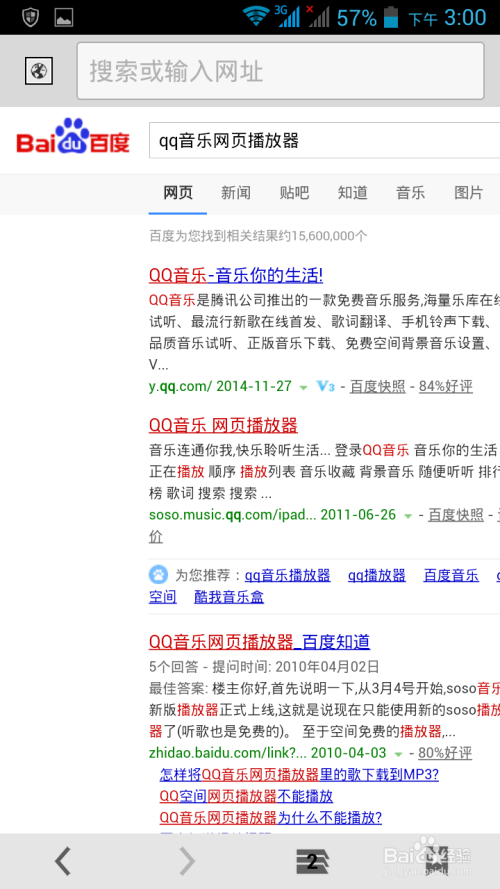Open 怎样将QQ音乐网页播放器里的歌下载到MP3?

[x=299, y=775]
